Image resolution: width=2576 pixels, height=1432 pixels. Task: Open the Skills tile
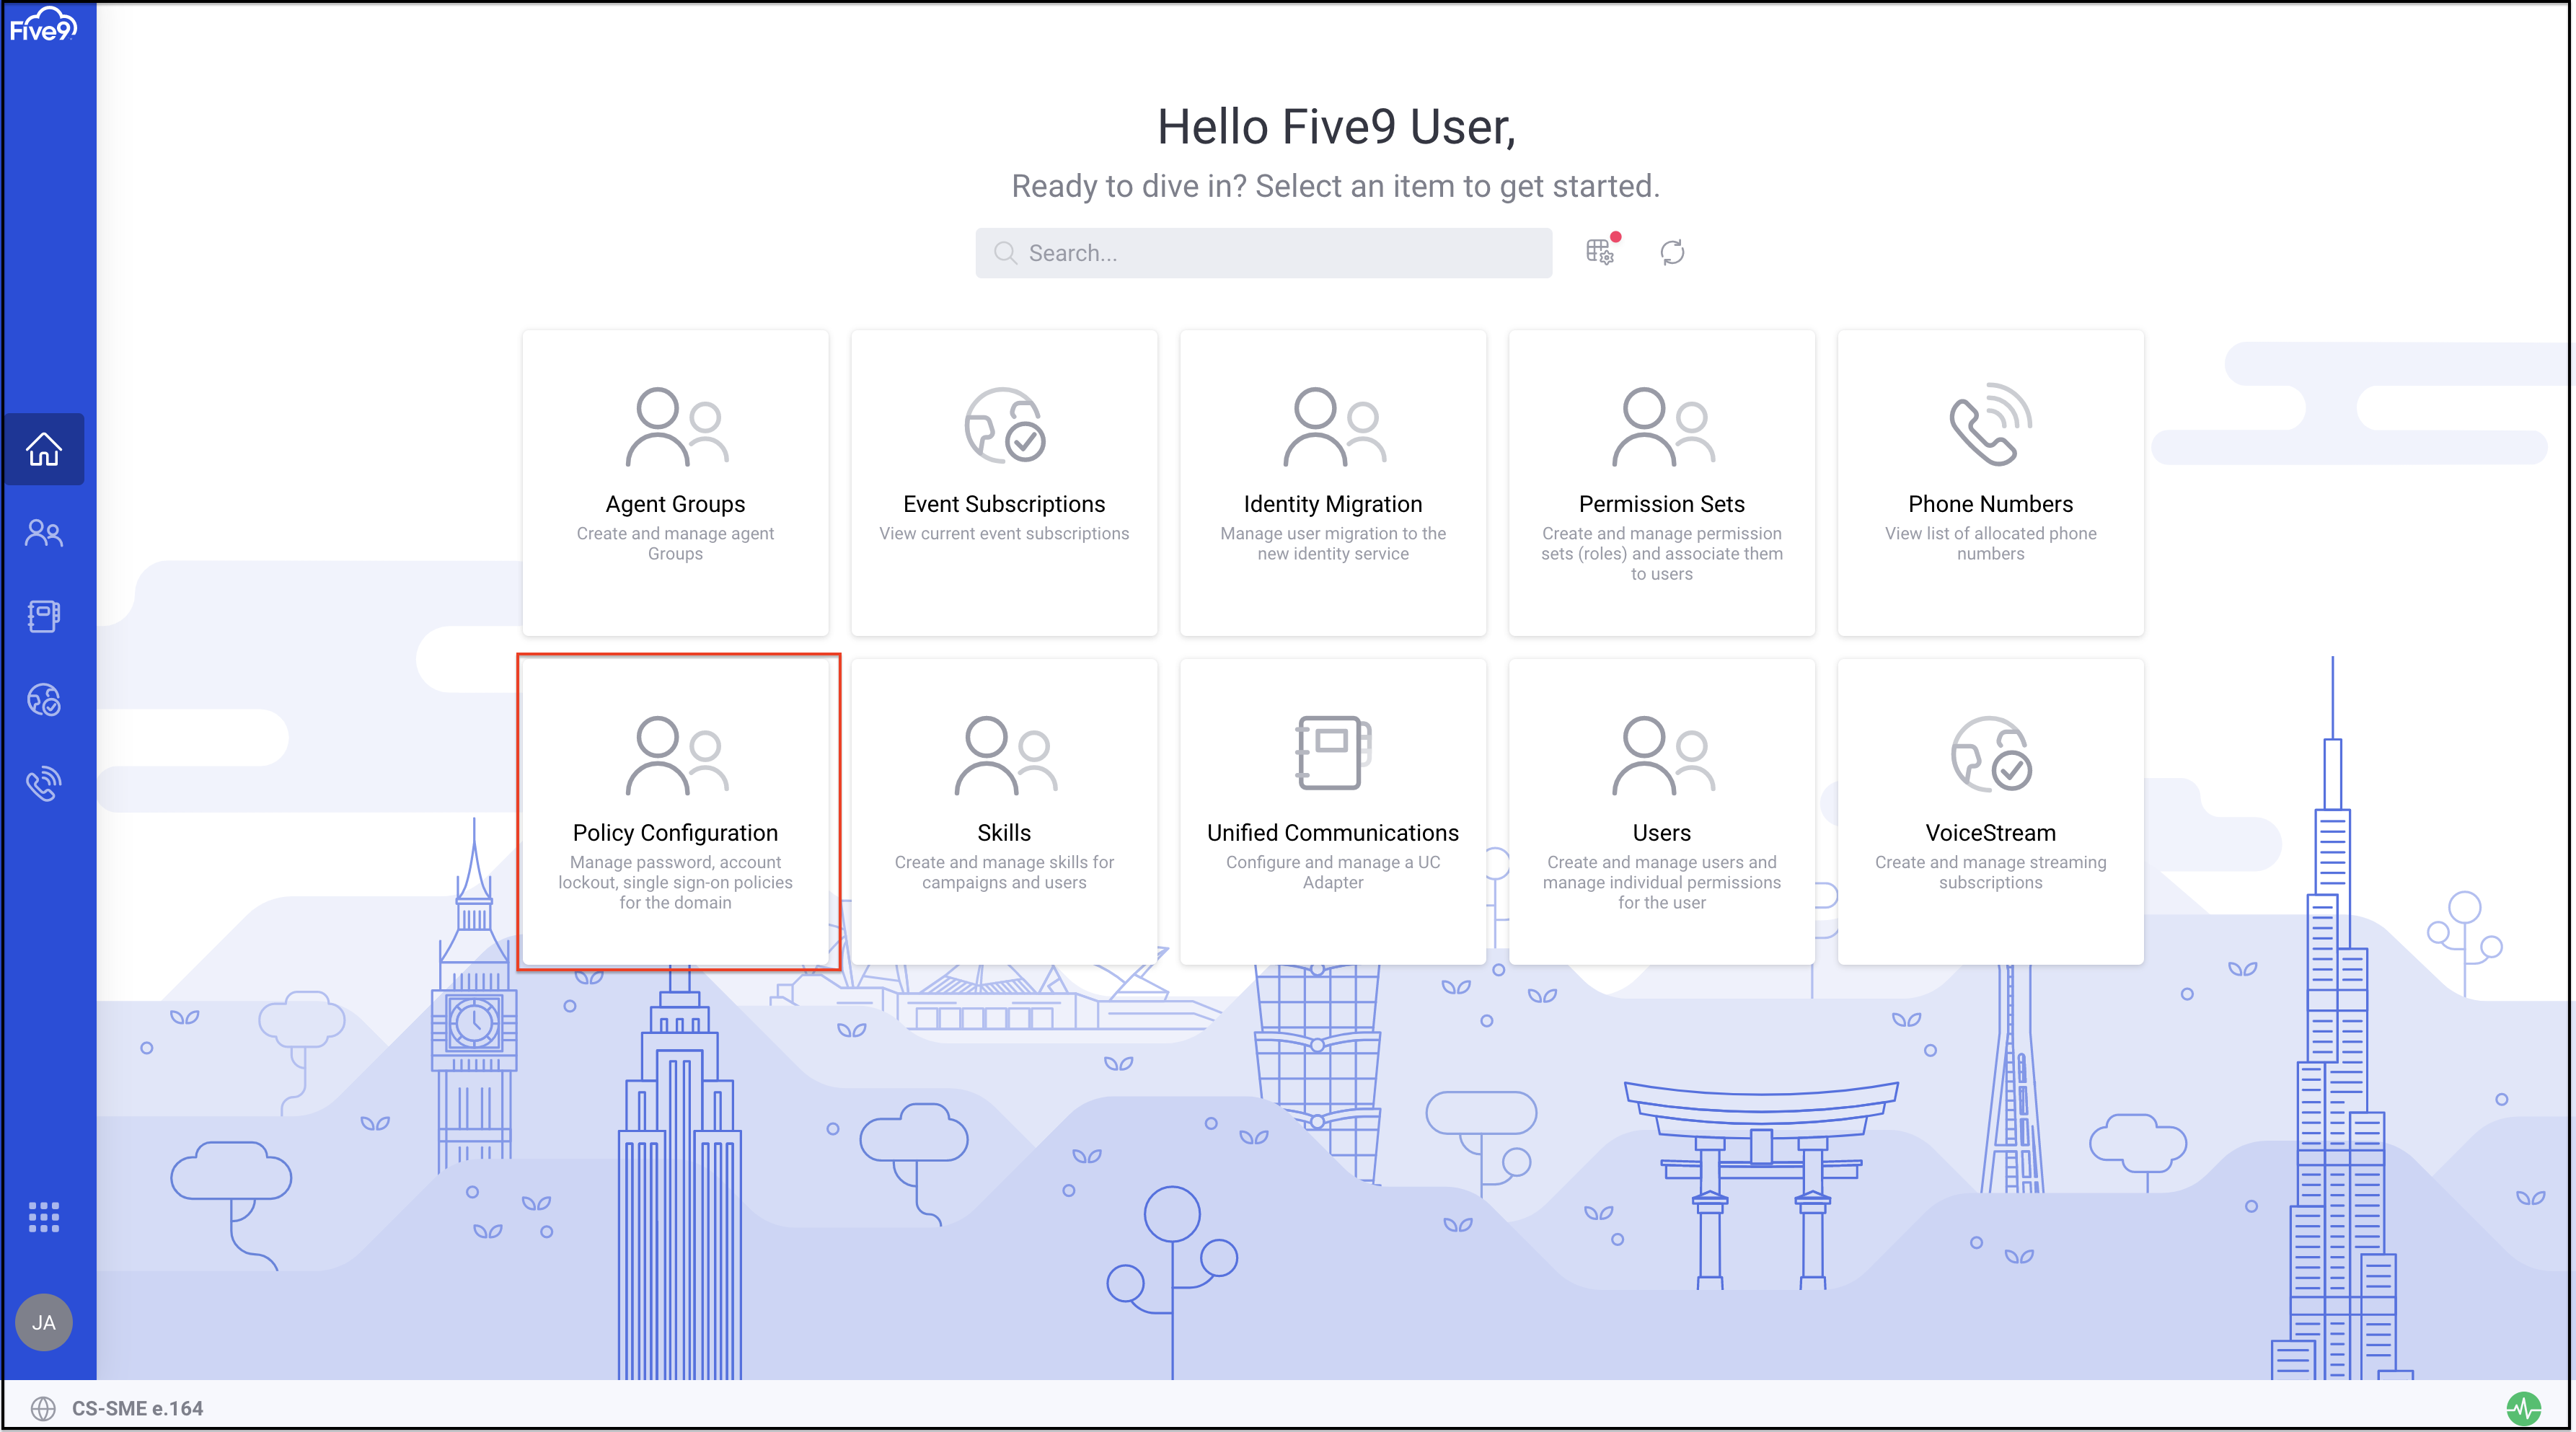click(x=1004, y=812)
